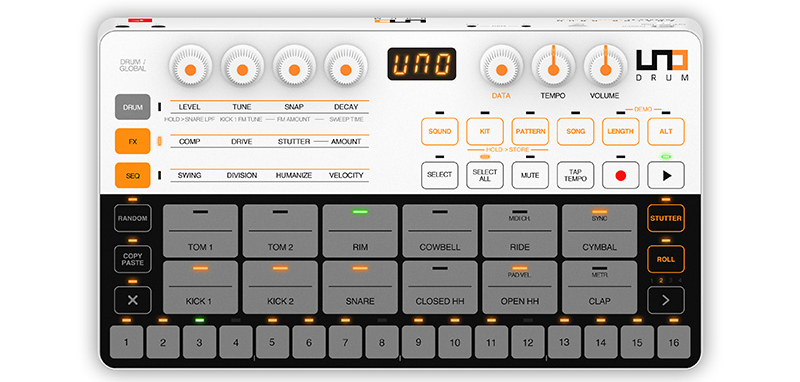Image resolution: width=800 pixels, height=382 pixels.
Task: Open the PATTERN selection mode
Action: point(530,132)
